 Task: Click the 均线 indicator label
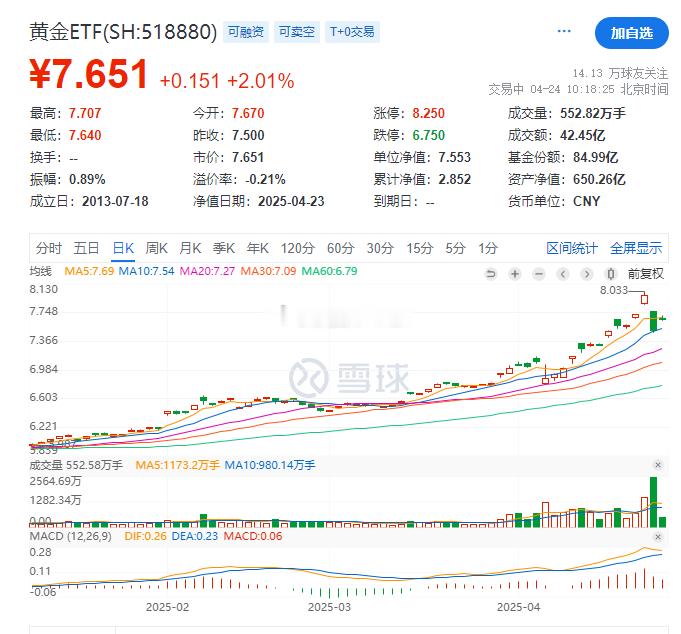click(x=40, y=271)
